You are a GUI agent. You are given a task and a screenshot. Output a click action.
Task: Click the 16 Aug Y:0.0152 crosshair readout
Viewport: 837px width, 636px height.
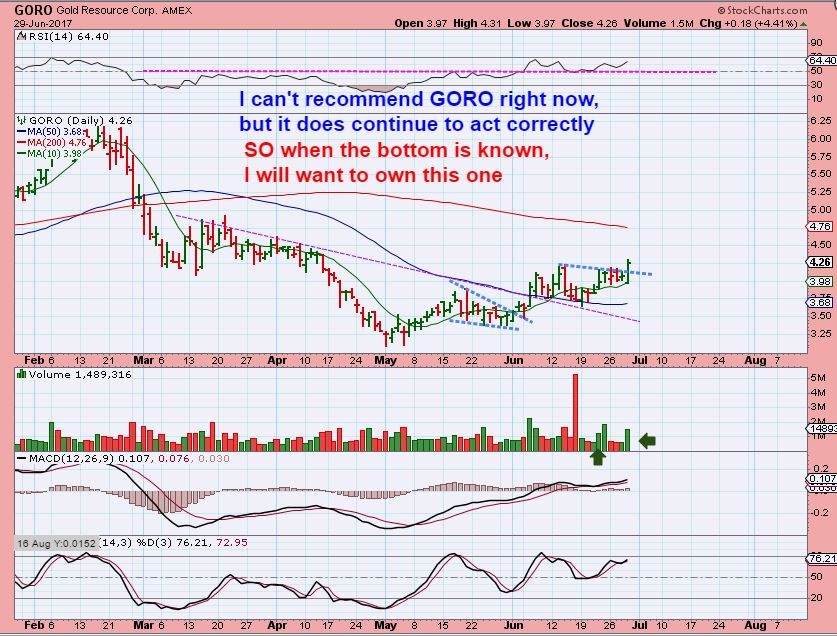(x=56, y=544)
